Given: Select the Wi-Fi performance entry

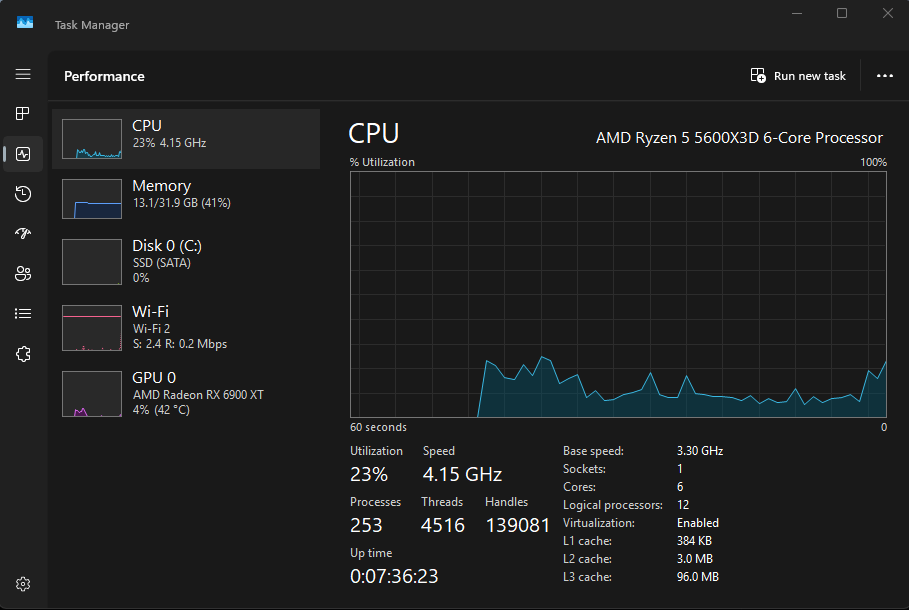Looking at the screenshot, I should (186, 328).
